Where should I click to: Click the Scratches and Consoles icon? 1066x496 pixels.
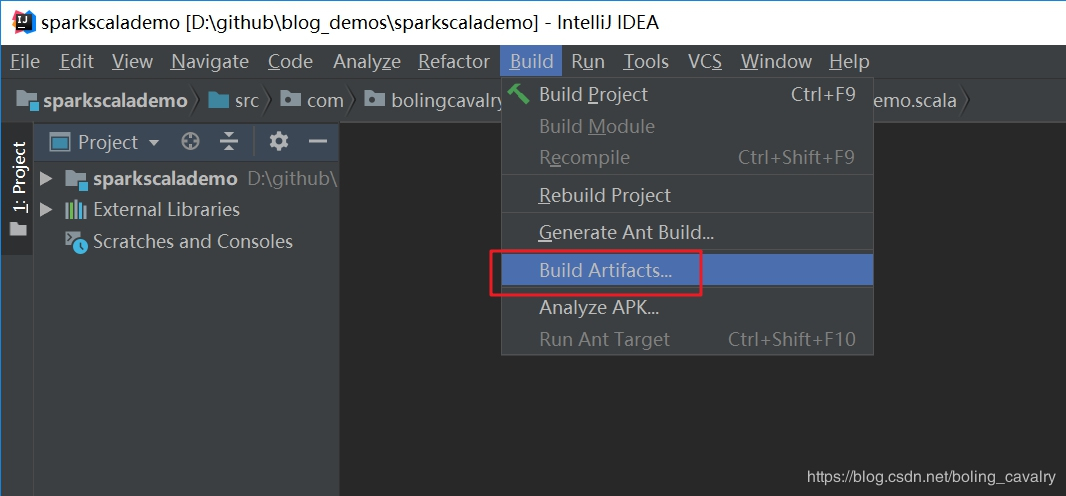click(76, 241)
